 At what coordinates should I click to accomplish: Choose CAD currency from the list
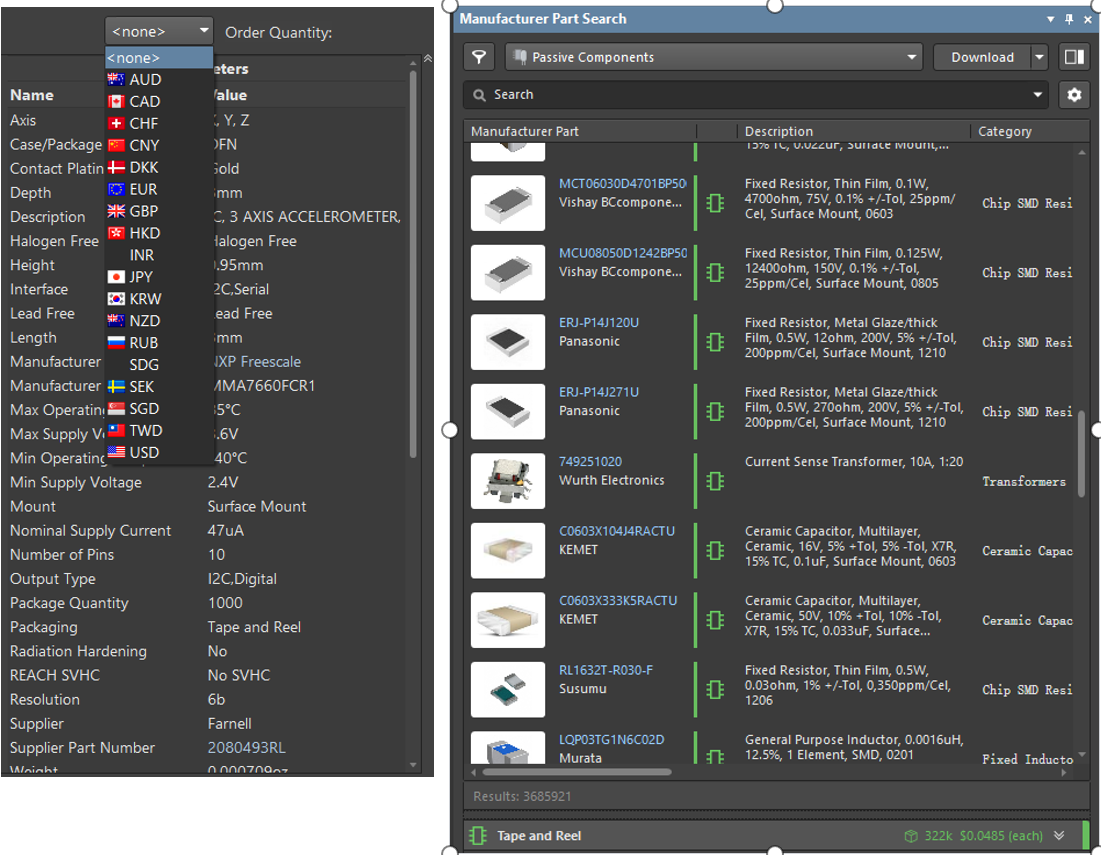(x=159, y=101)
